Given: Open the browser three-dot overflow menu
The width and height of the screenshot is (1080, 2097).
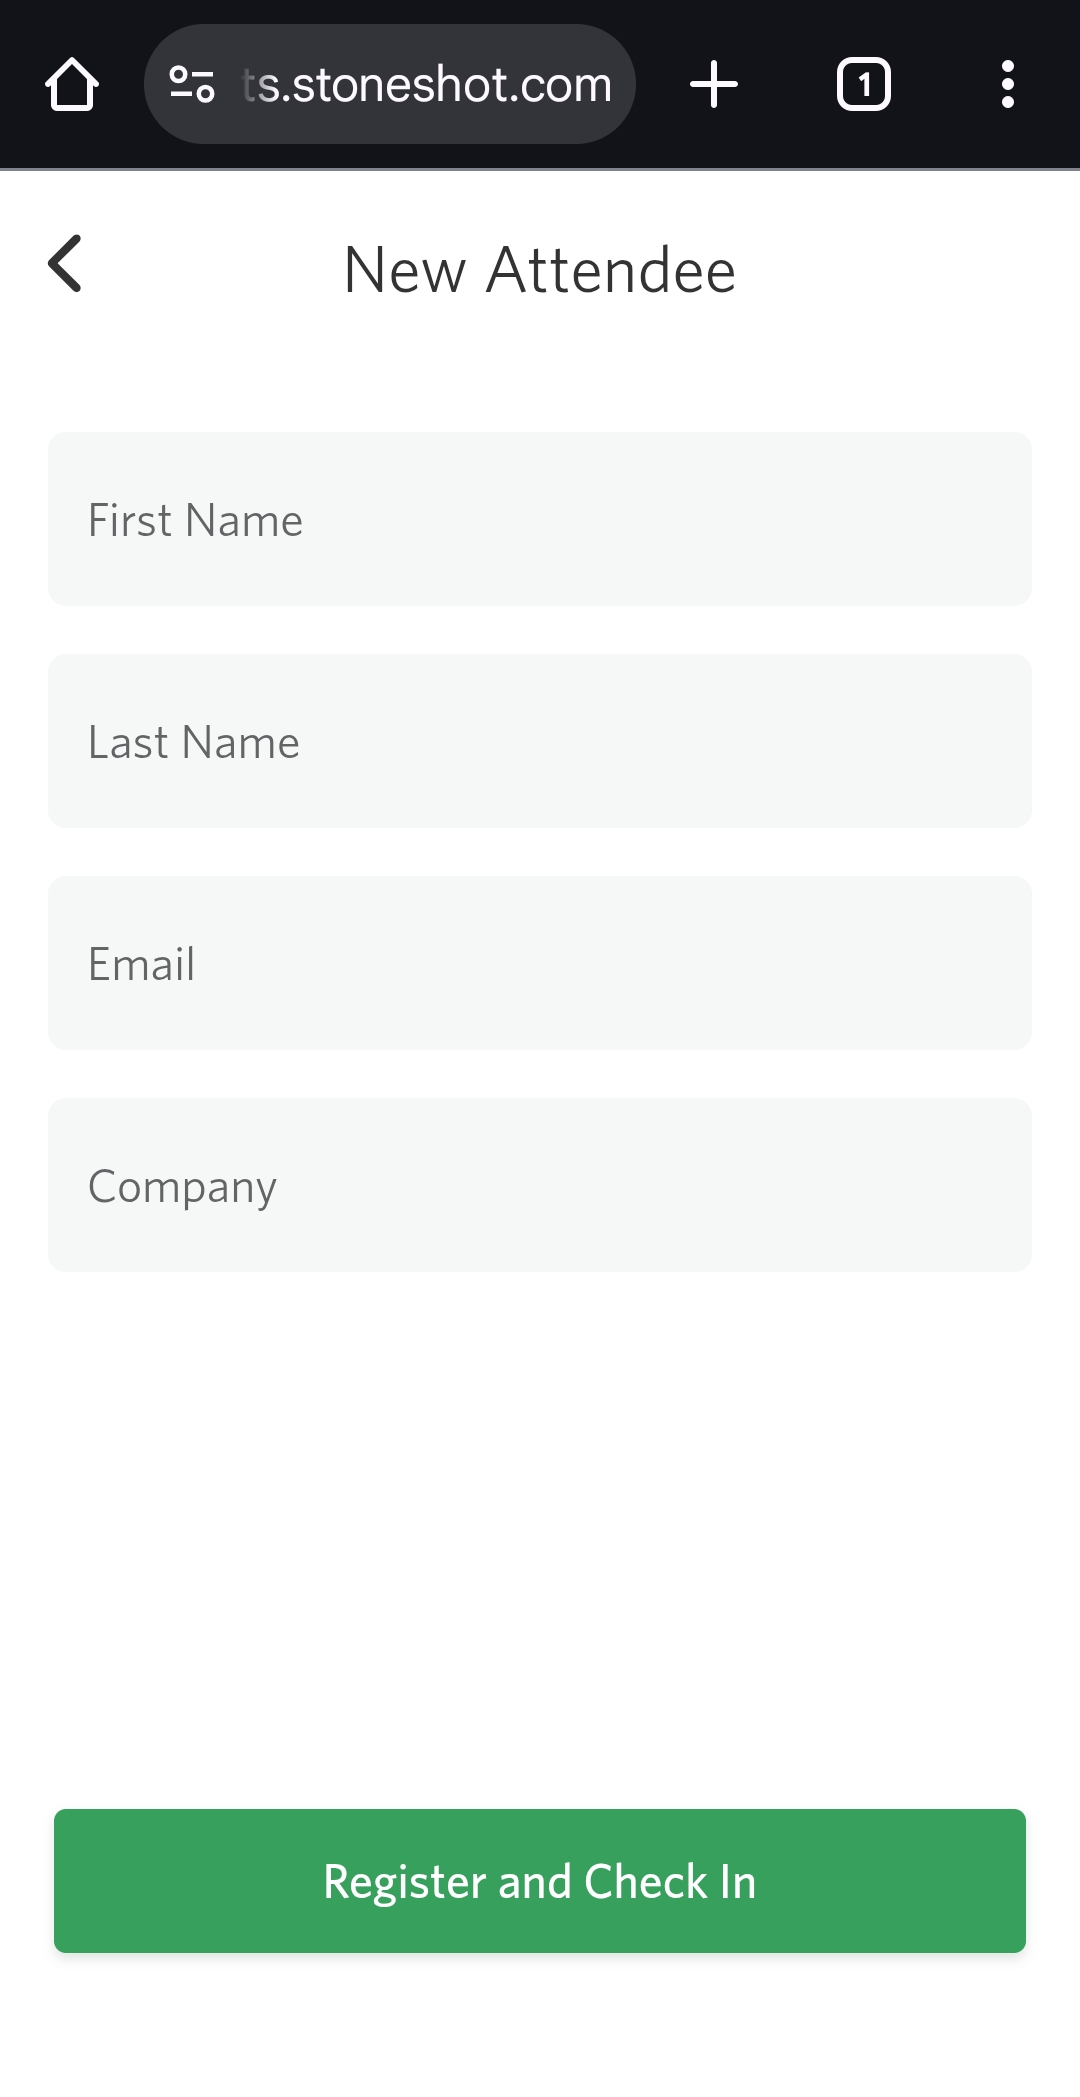Looking at the screenshot, I should point(1007,84).
